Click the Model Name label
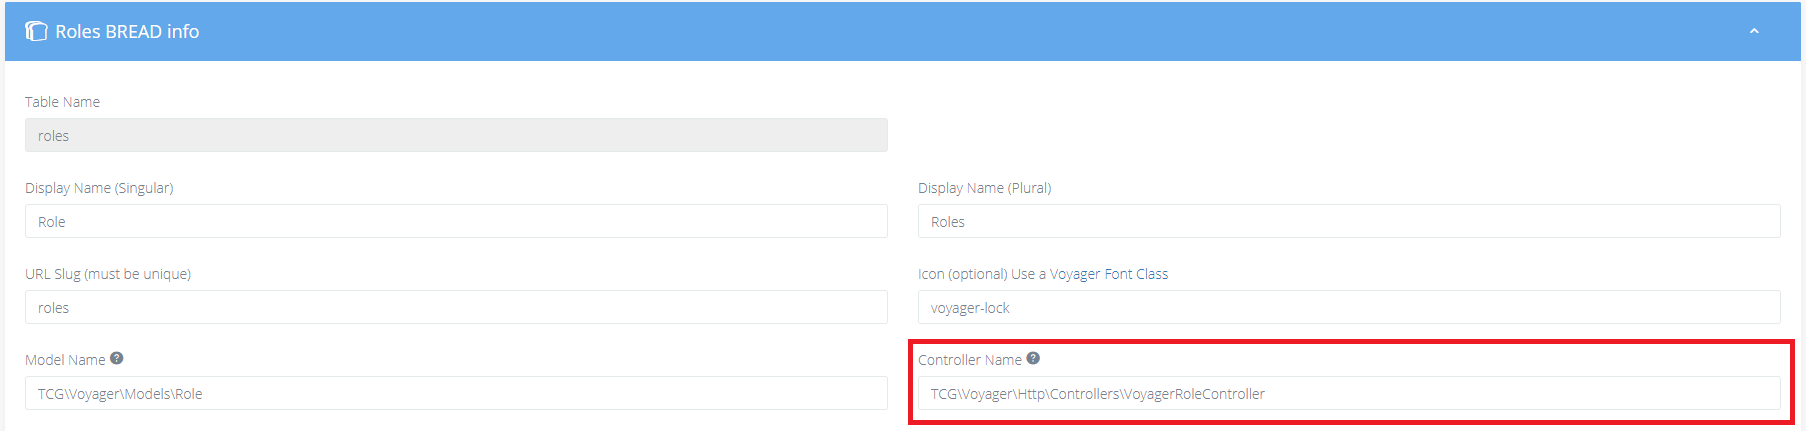 coord(65,360)
